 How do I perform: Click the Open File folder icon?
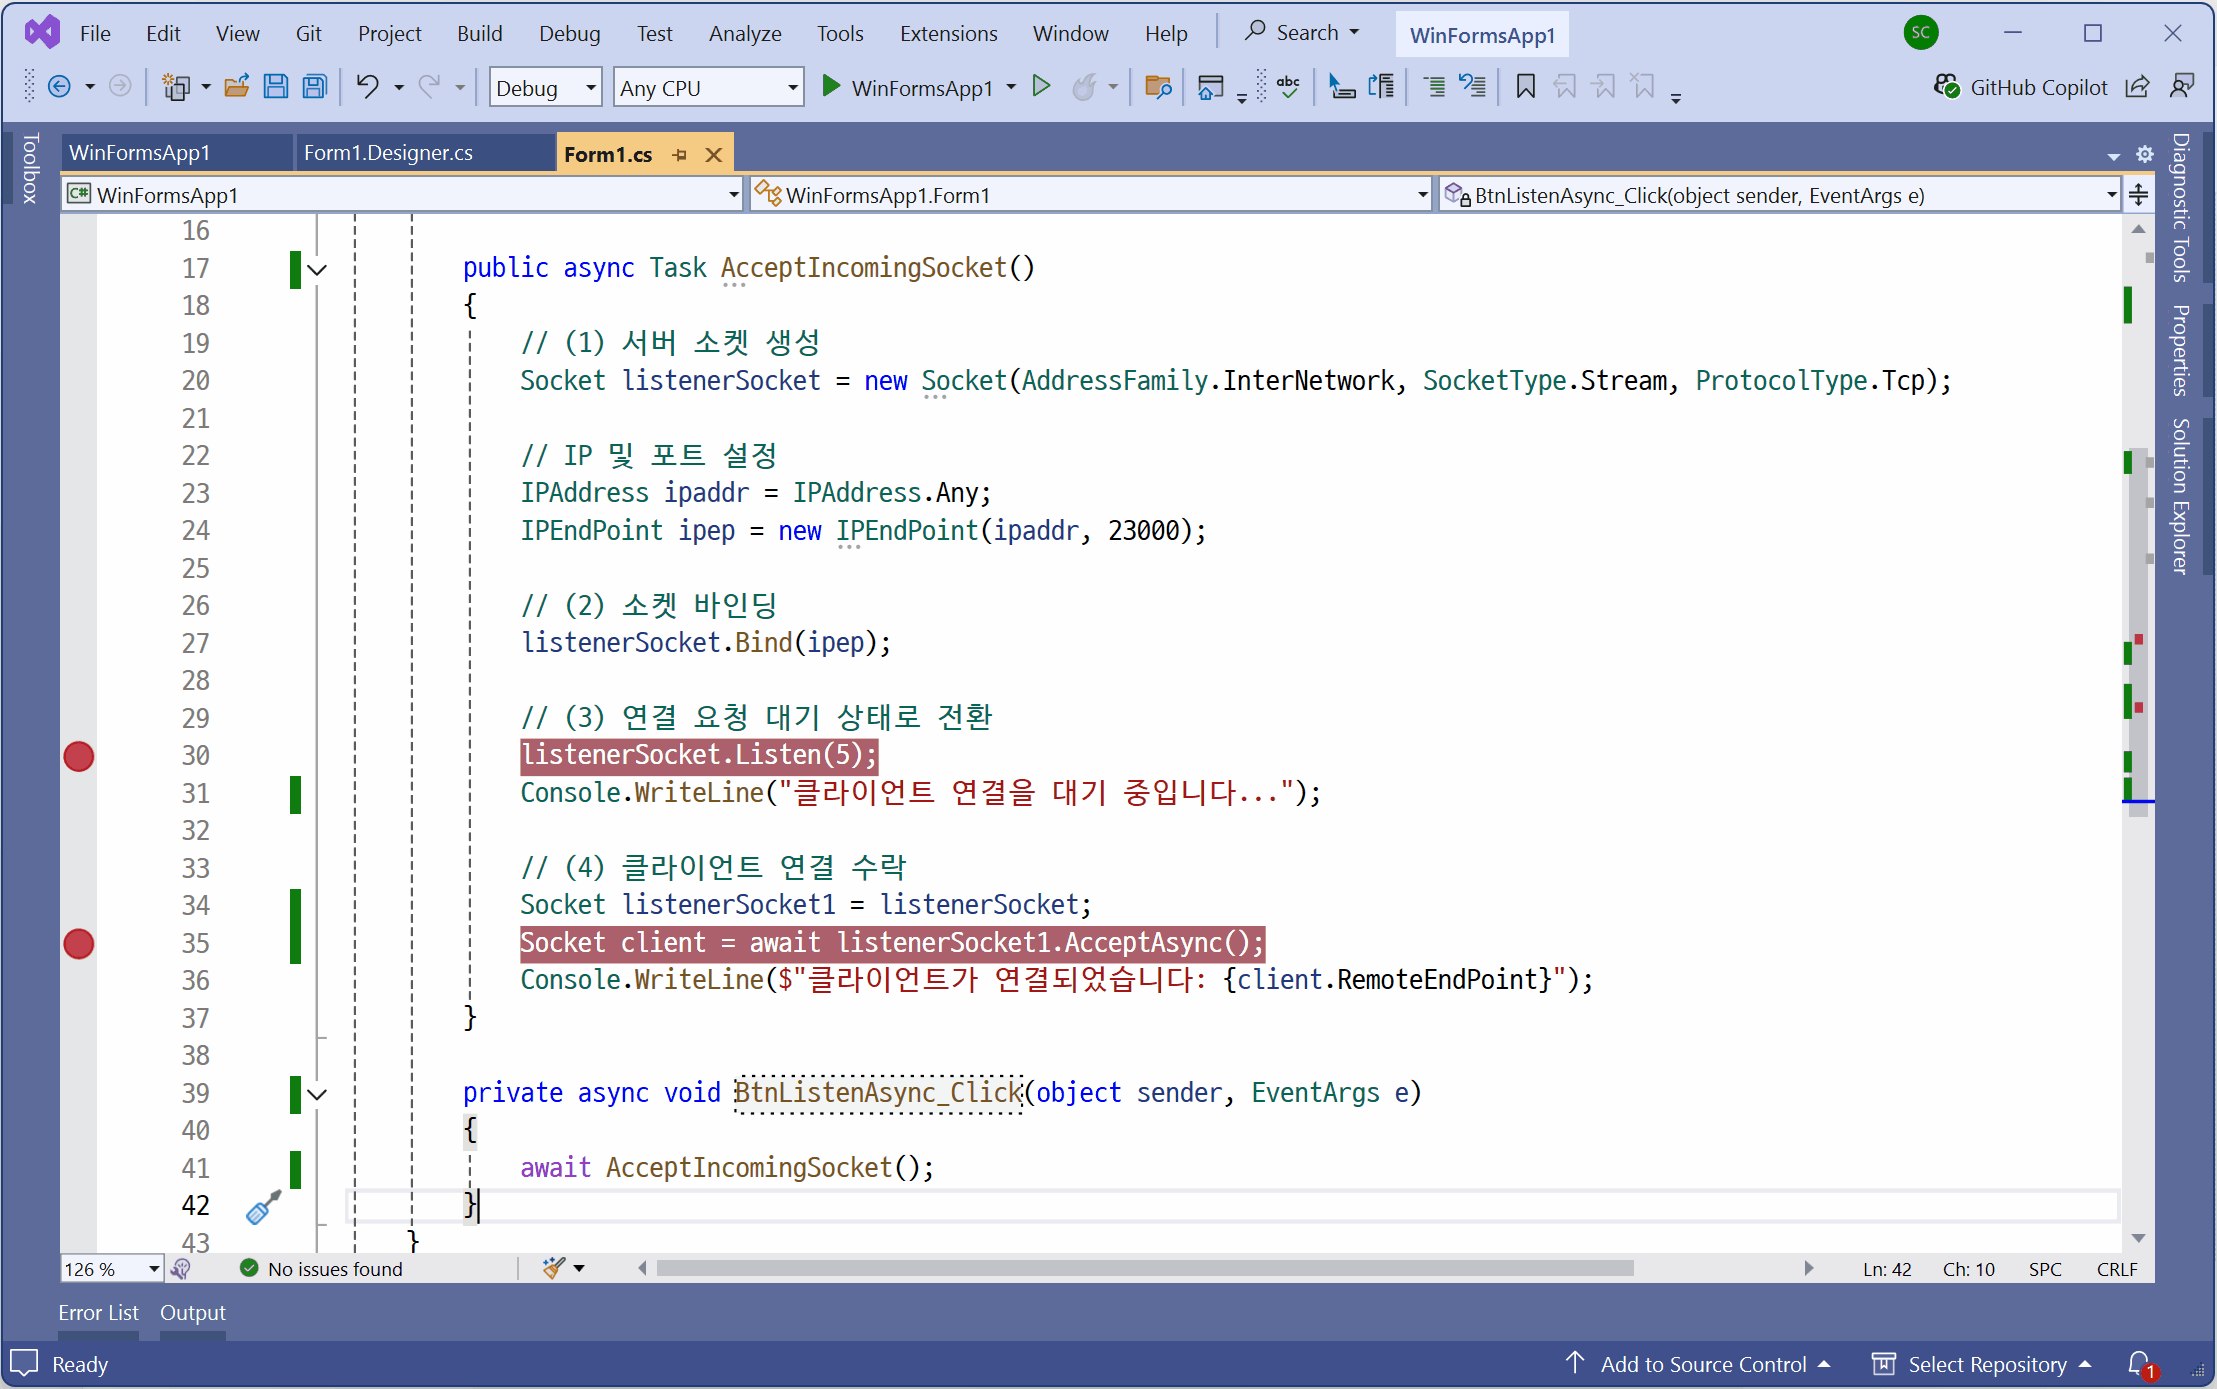[236, 87]
